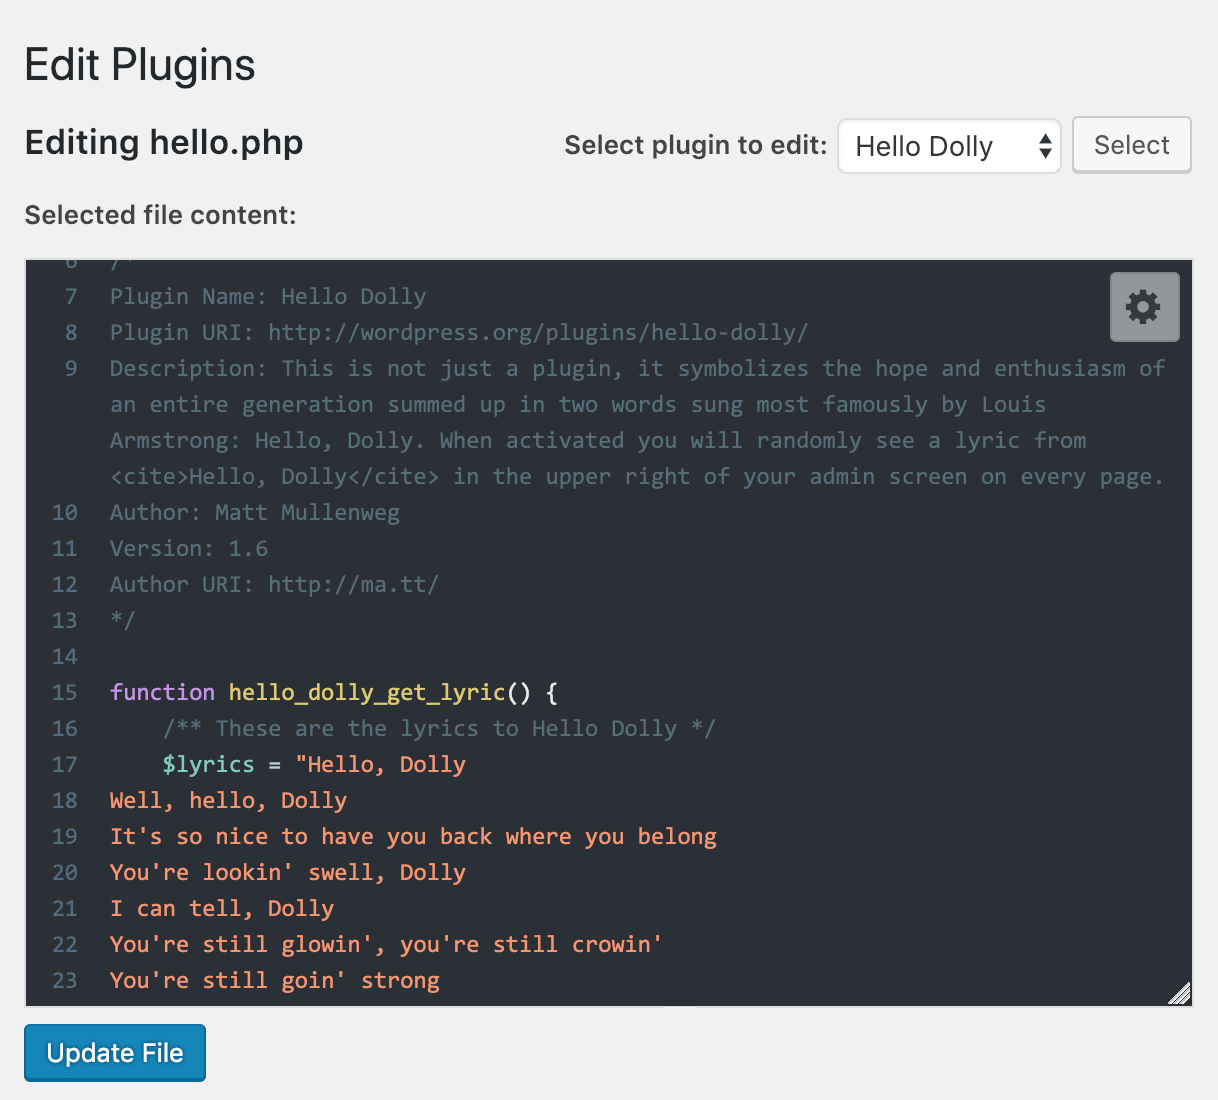The width and height of the screenshot is (1218, 1100).
Task: Click the editor resize handle in corner
Action: tap(1180, 993)
